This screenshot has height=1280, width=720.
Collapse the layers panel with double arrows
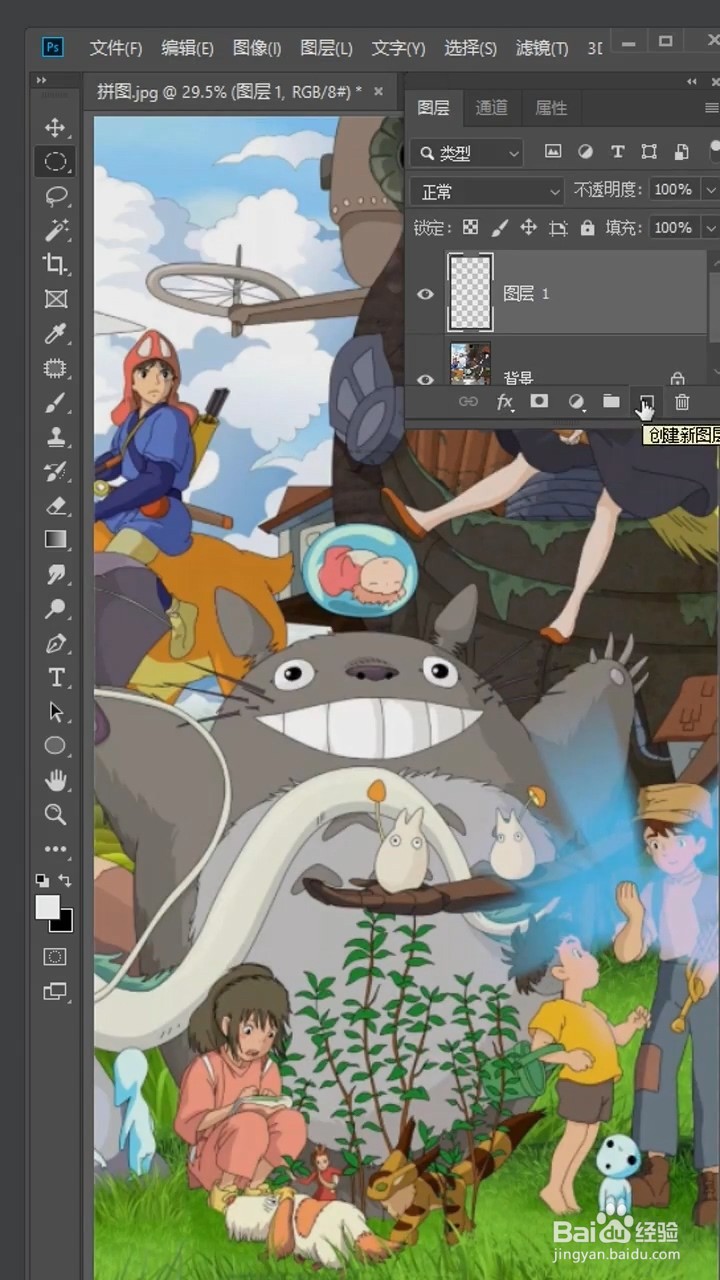tap(691, 81)
